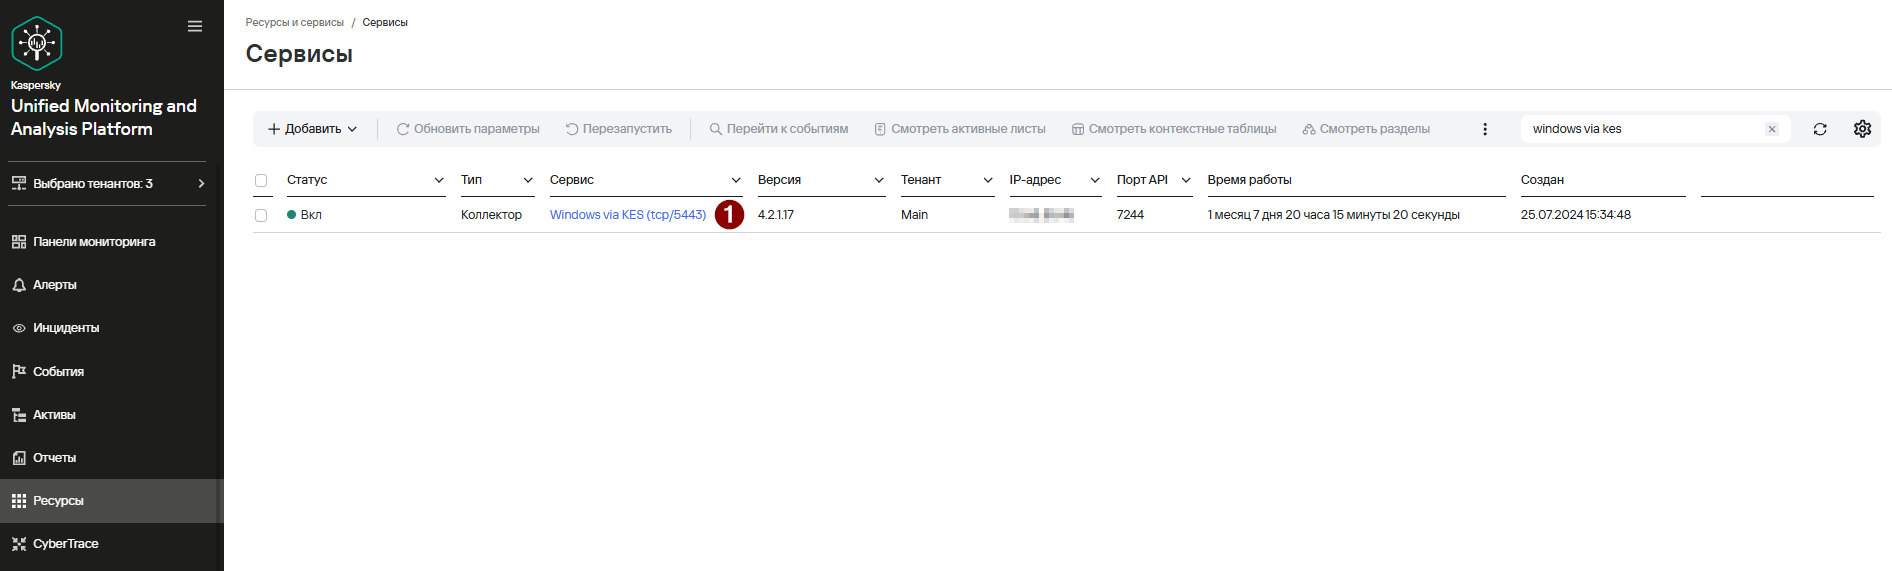This screenshot has width=1892, height=571.
Task: Open table settings gear icon
Action: point(1862,129)
